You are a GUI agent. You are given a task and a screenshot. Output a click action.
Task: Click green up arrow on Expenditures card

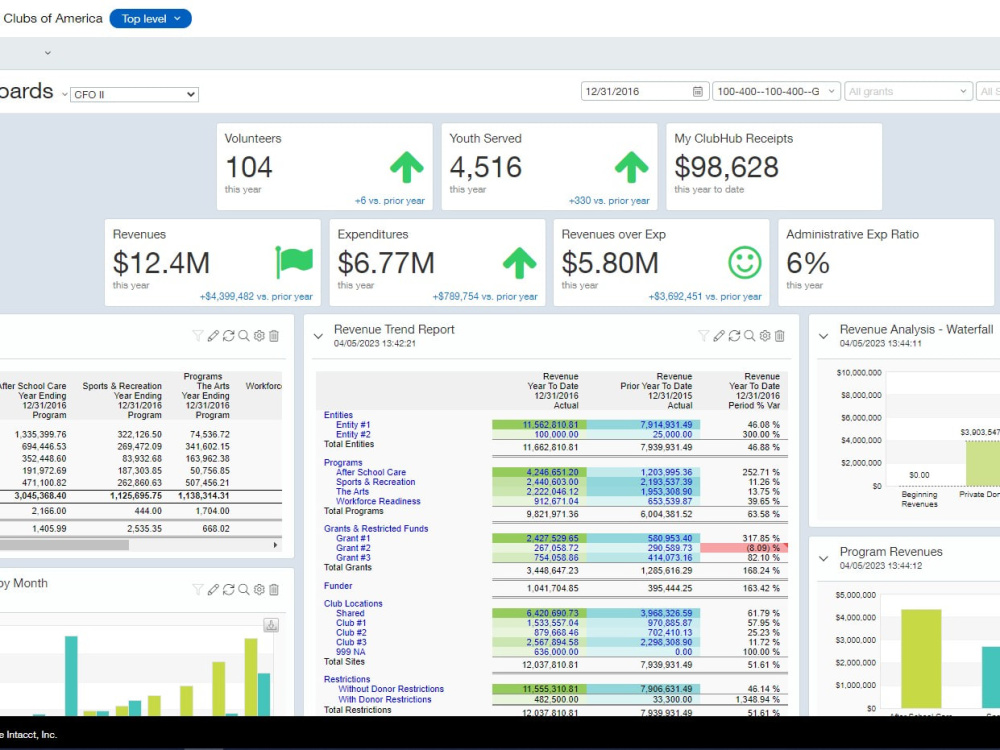(519, 263)
